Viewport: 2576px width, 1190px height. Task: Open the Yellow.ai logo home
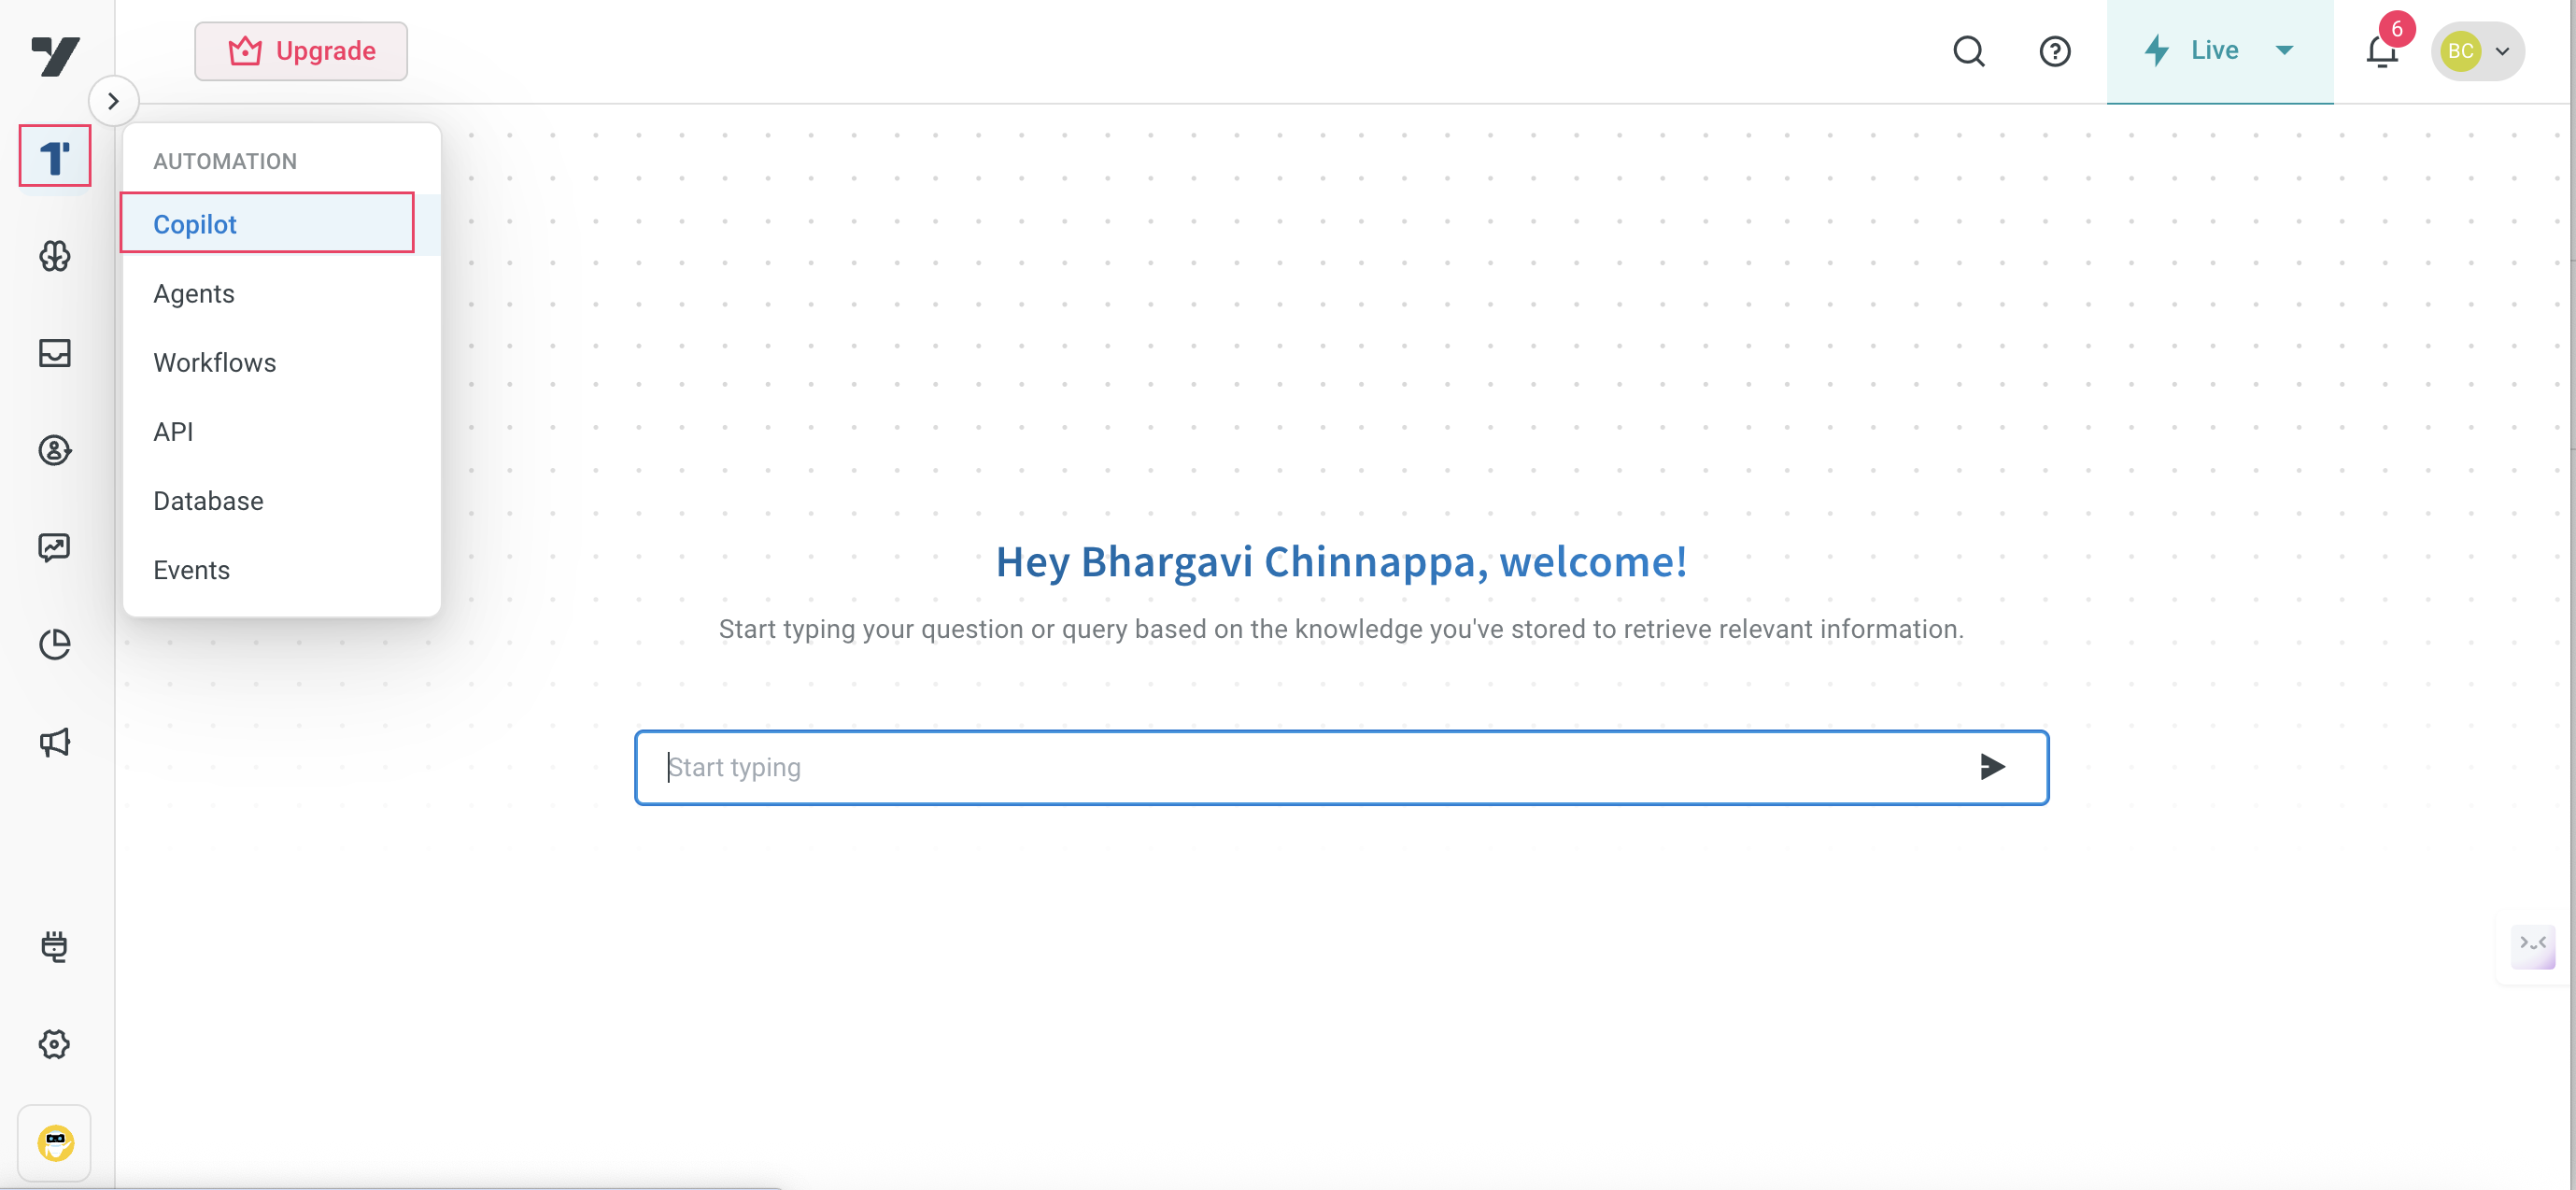(x=55, y=56)
